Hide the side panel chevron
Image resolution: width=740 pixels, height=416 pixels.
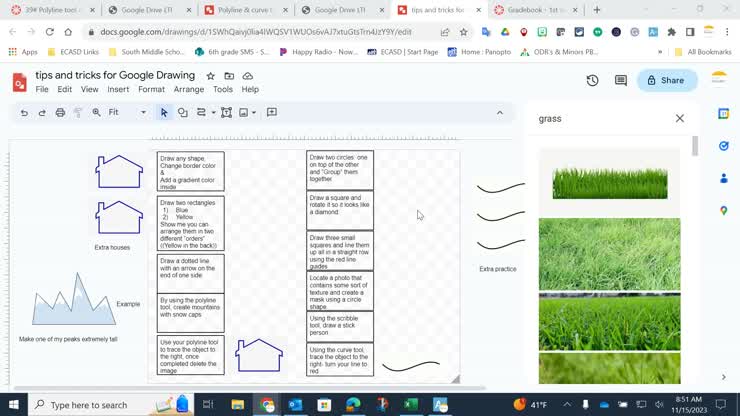coord(723,377)
